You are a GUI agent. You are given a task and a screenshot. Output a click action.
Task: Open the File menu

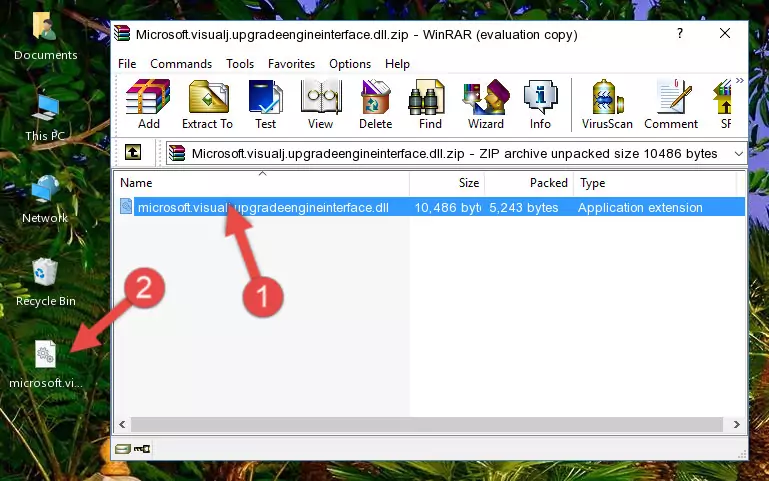[x=127, y=64]
